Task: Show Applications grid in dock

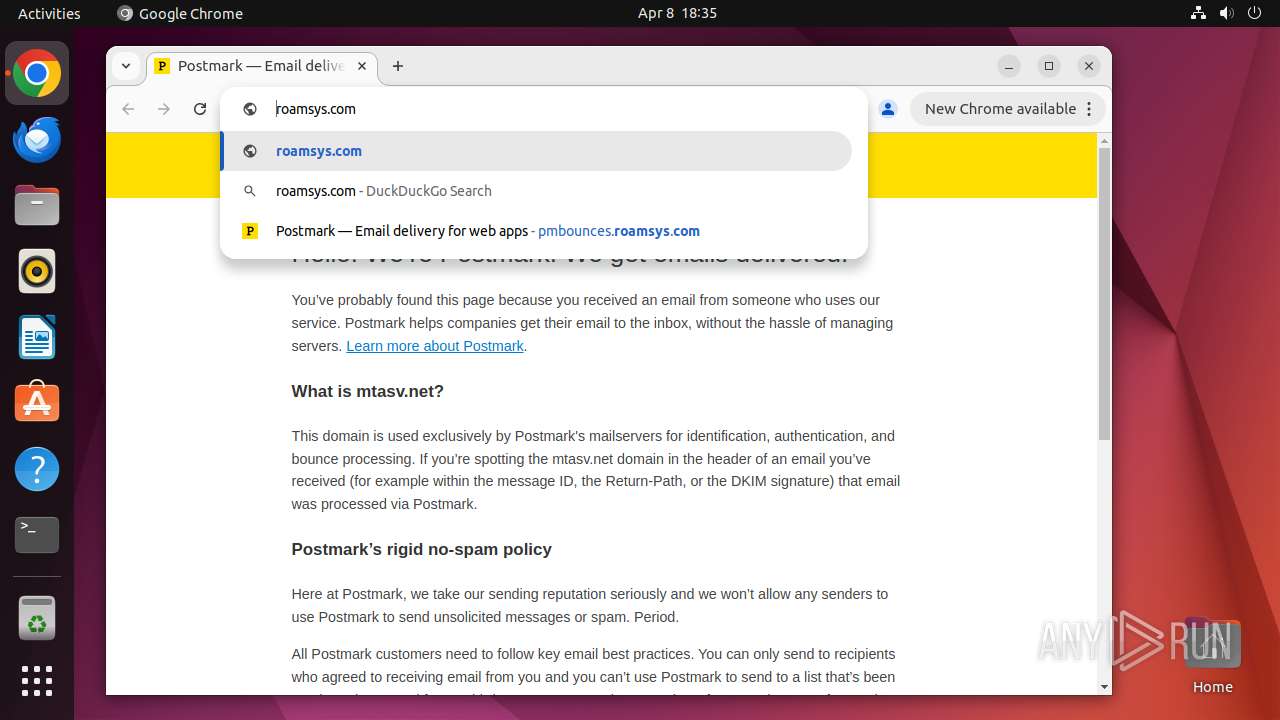Action: click(x=37, y=681)
